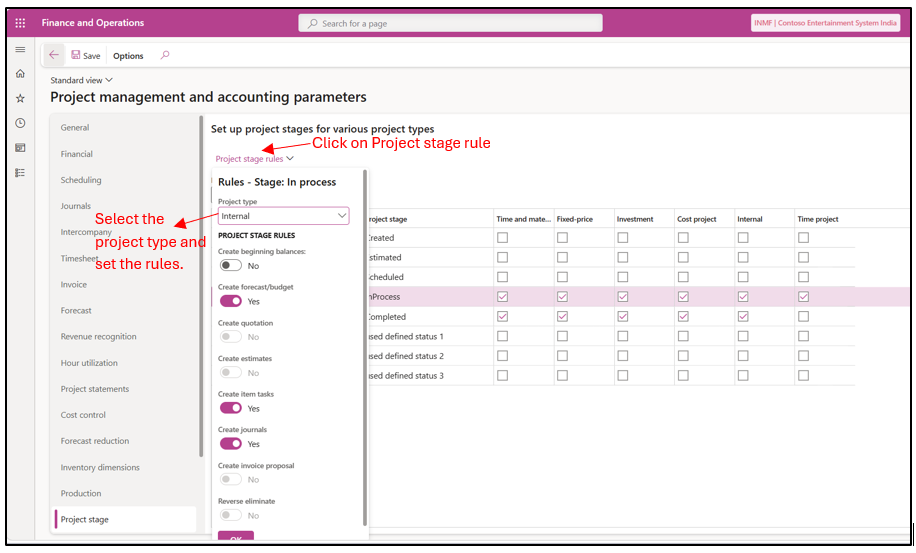Click magnifier icon in search bar
916x553 pixels.
coord(313,23)
